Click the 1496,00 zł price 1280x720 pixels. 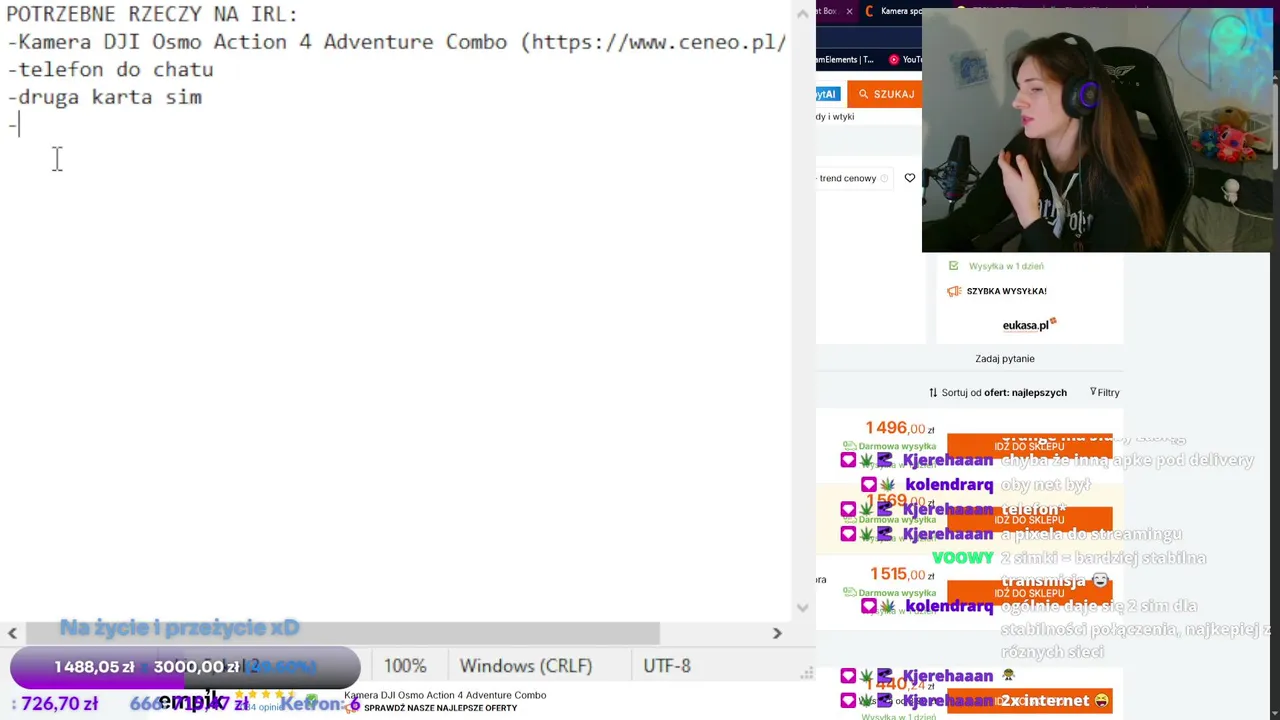tap(899, 428)
